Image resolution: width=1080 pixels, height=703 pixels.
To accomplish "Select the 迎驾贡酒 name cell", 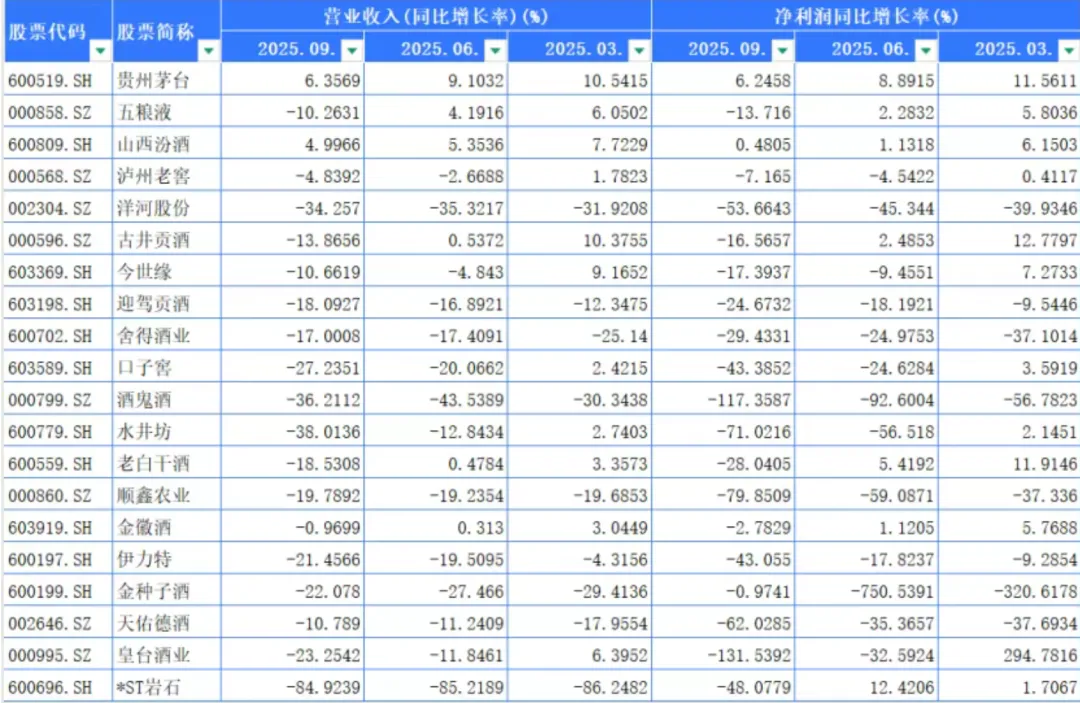I will point(167,304).
